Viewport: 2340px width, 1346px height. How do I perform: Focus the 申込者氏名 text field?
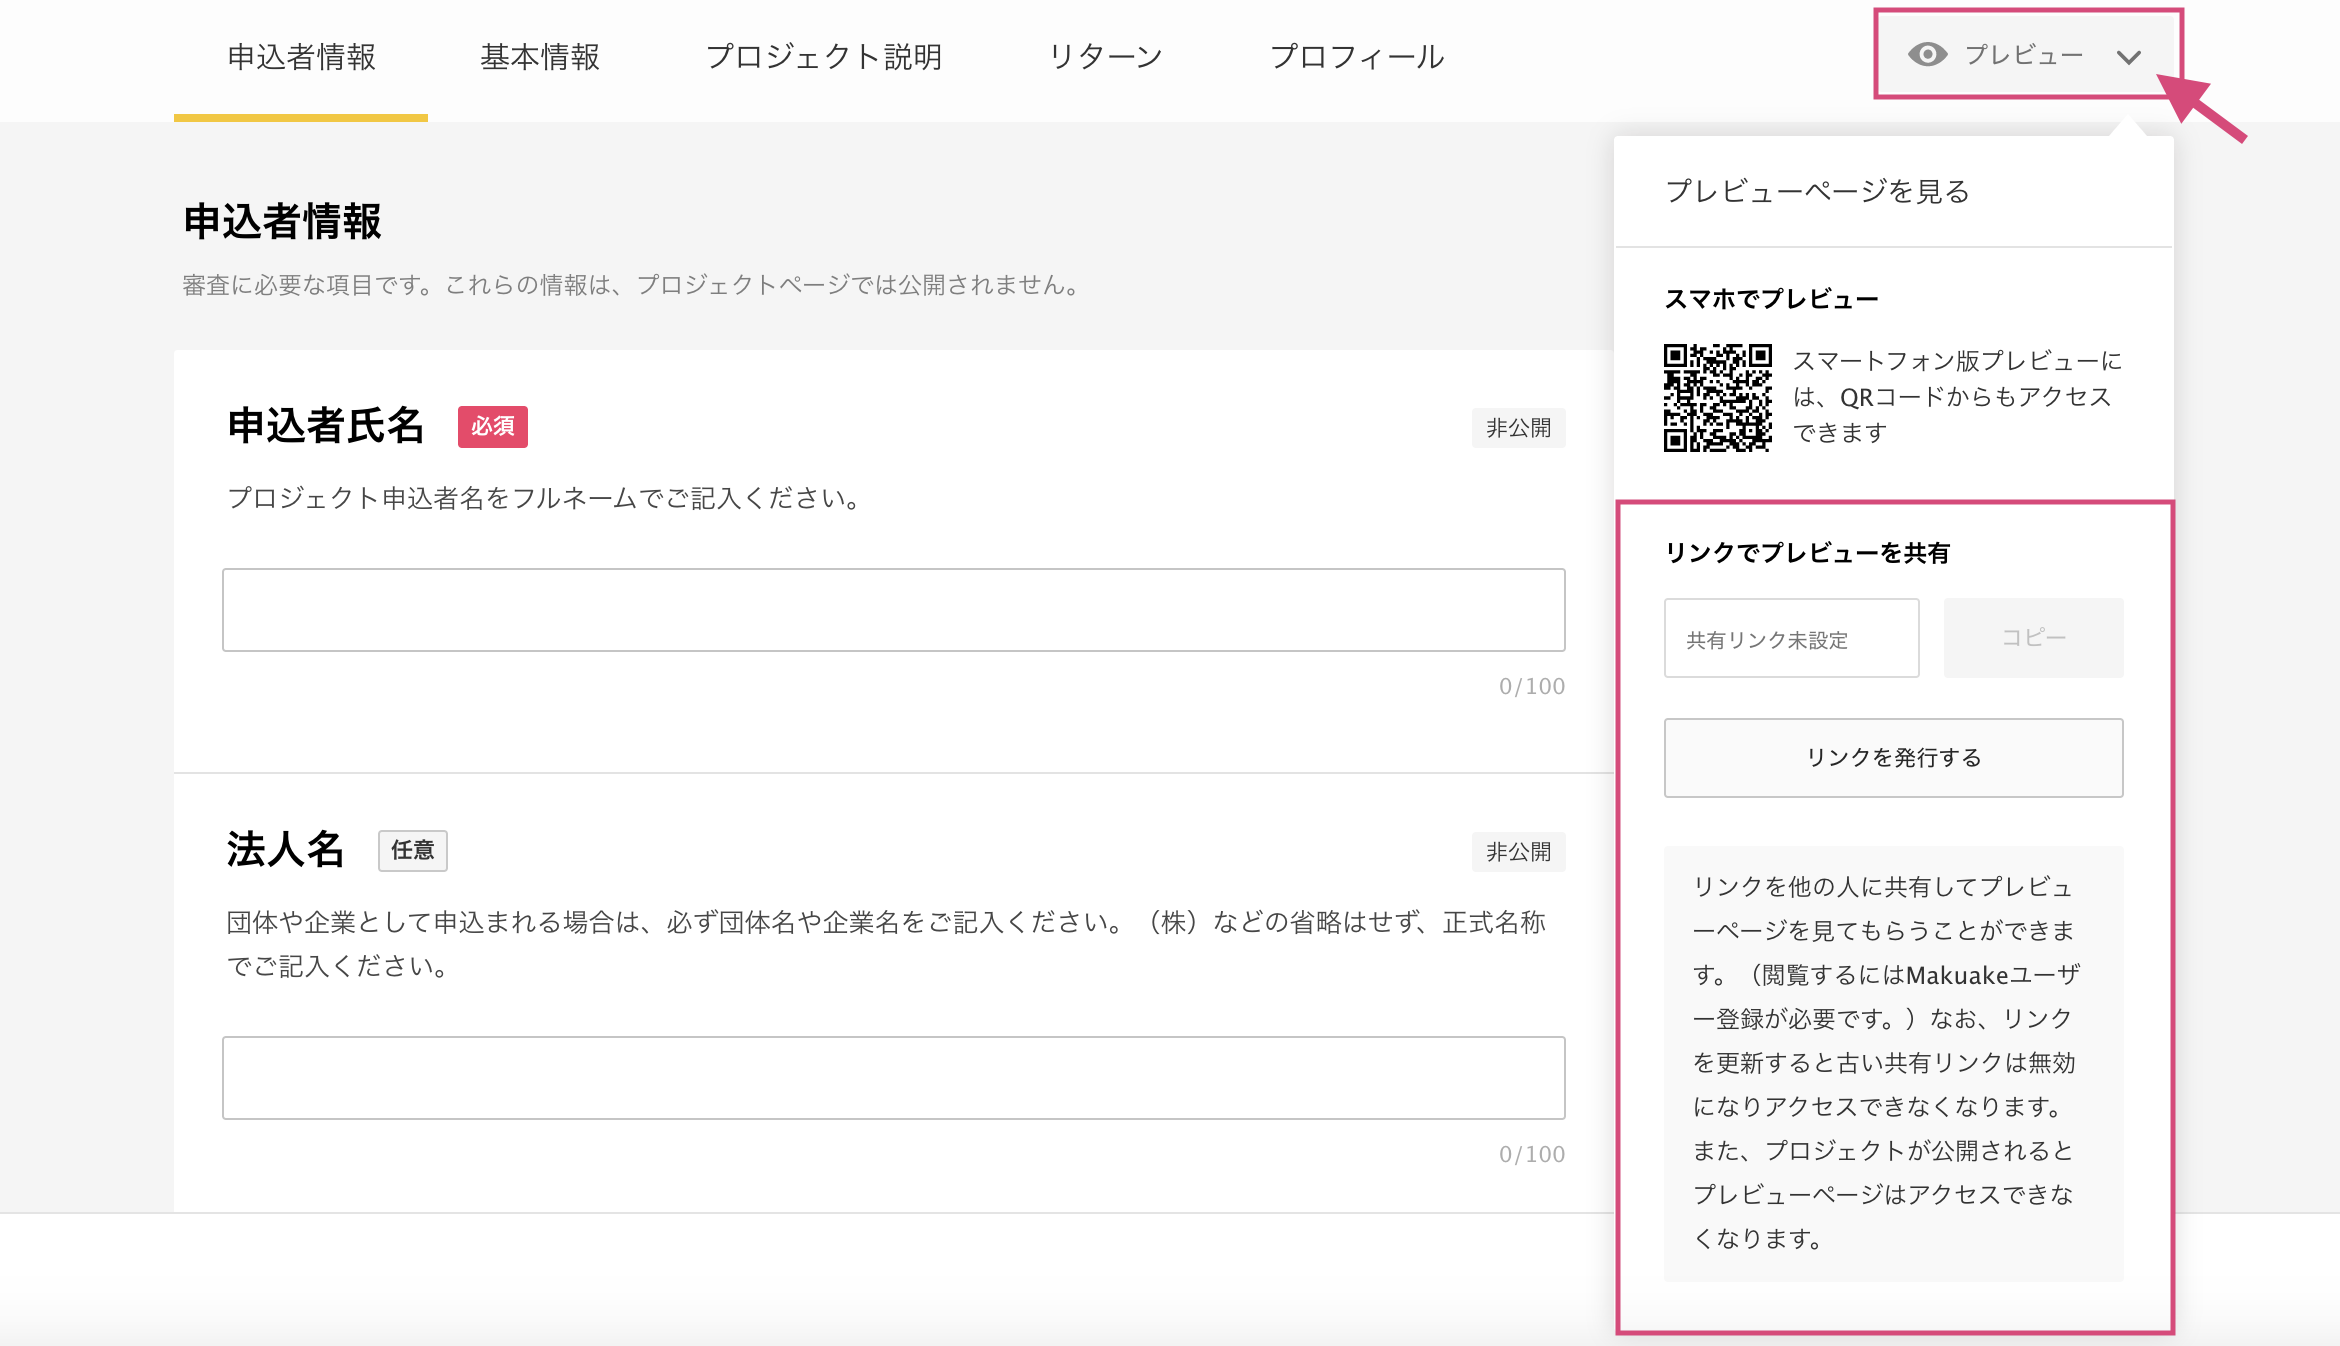[x=893, y=610]
